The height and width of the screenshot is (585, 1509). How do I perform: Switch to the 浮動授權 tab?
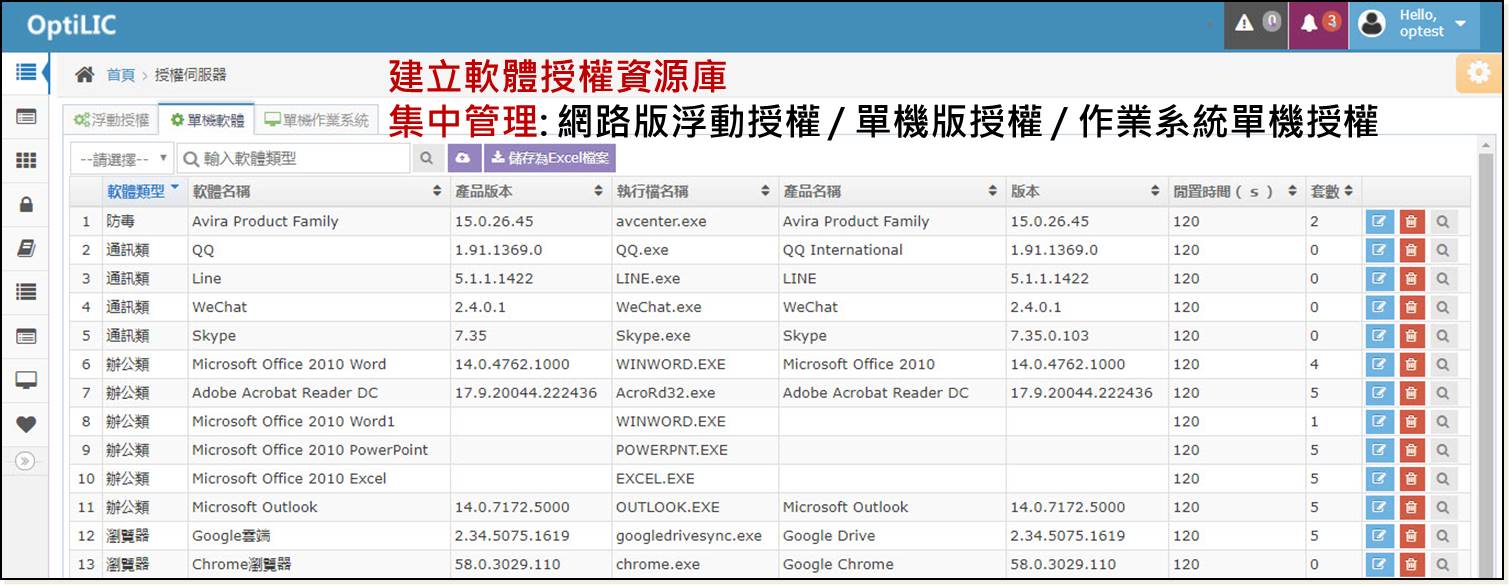tap(111, 120)
